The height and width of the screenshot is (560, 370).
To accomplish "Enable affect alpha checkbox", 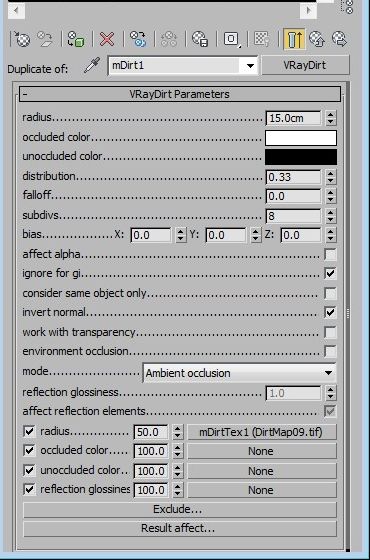I will pos(330,255).
